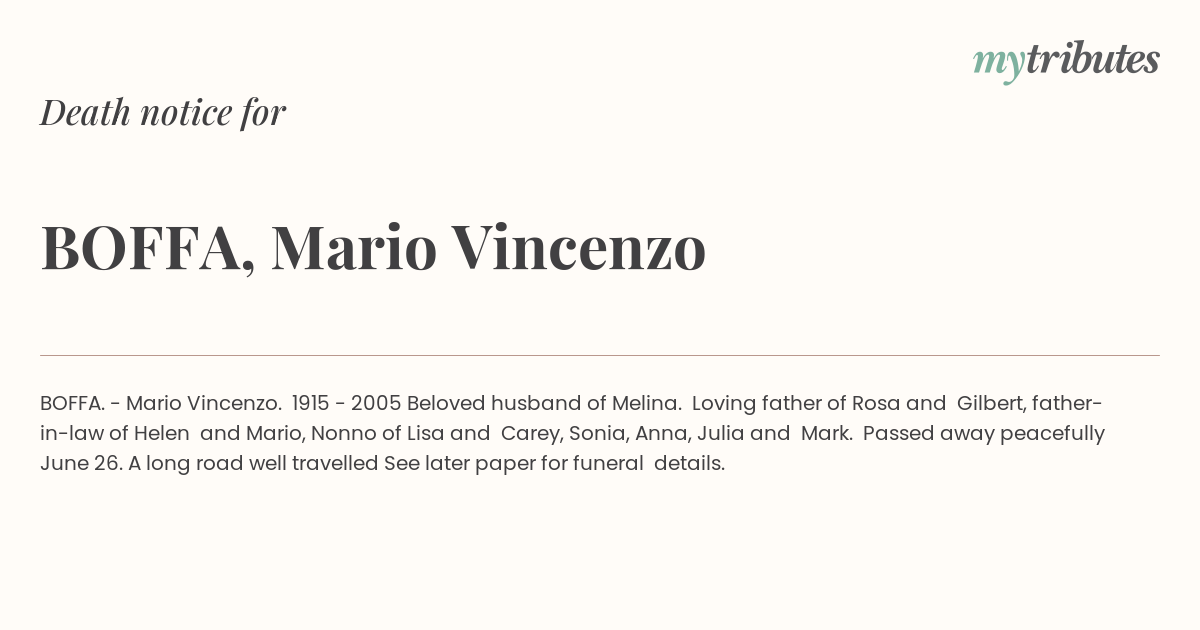Click the name "Rosa" in the notice
The height and width of the screenshot is (630, 1200).
pos(876,404)
